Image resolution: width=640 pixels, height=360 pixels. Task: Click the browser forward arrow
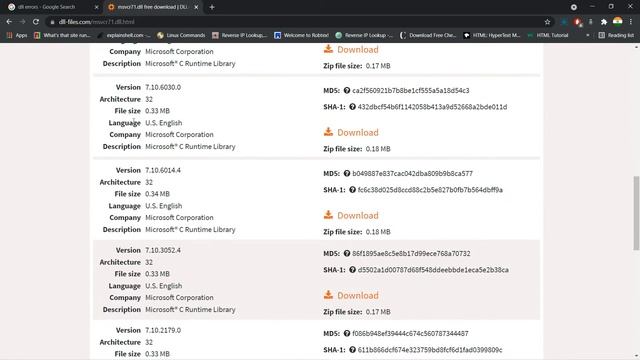point(22,22)
